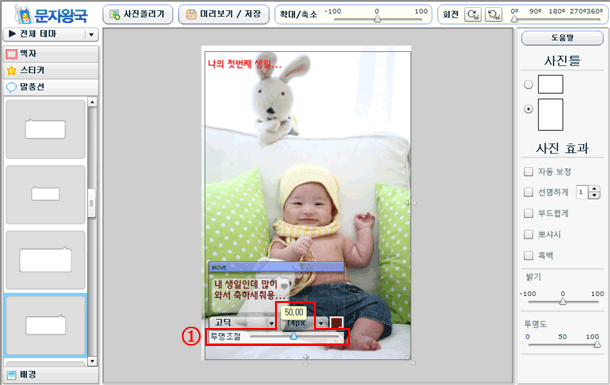Enable the 자동 보정 checkbox
The width and height of the screenshot is (610, 385).
(528, 172)
